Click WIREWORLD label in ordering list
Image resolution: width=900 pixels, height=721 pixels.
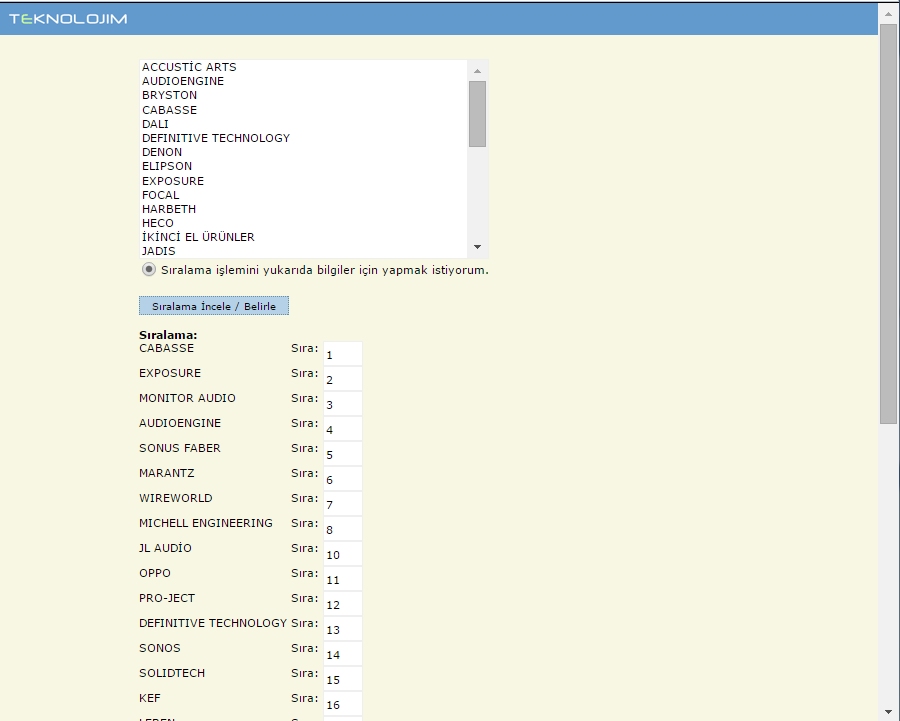click(176, 498)
